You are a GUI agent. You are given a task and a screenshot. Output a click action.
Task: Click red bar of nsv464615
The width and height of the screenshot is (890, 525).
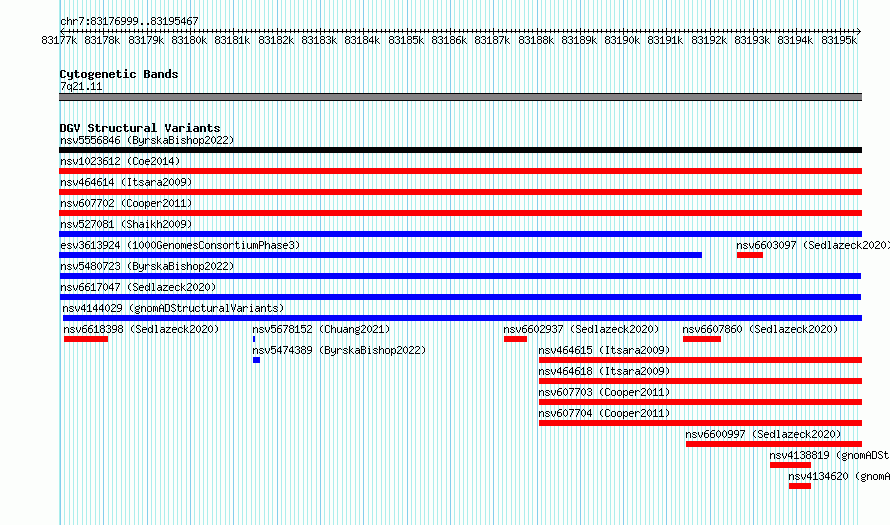(700, 360)
